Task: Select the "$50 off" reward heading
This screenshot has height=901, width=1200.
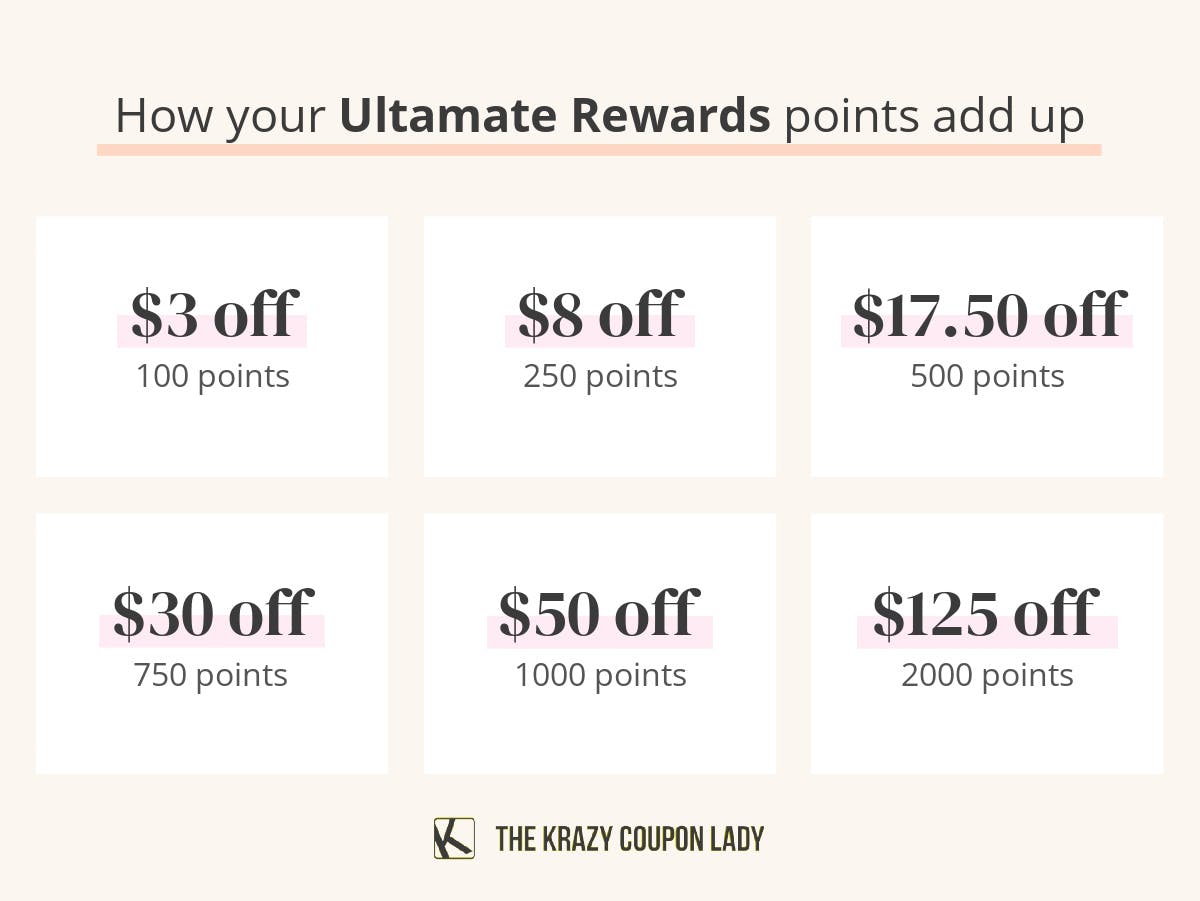Action: pyautogui.click(x=599, y=613)
